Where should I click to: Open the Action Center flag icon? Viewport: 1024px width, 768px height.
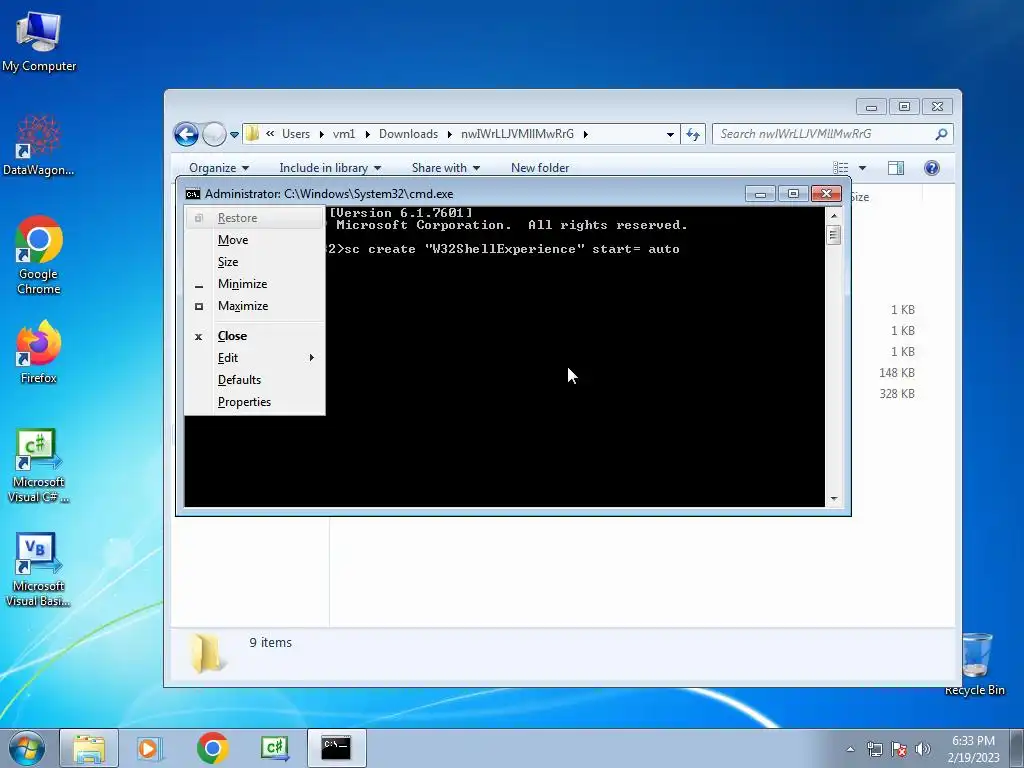899,749
